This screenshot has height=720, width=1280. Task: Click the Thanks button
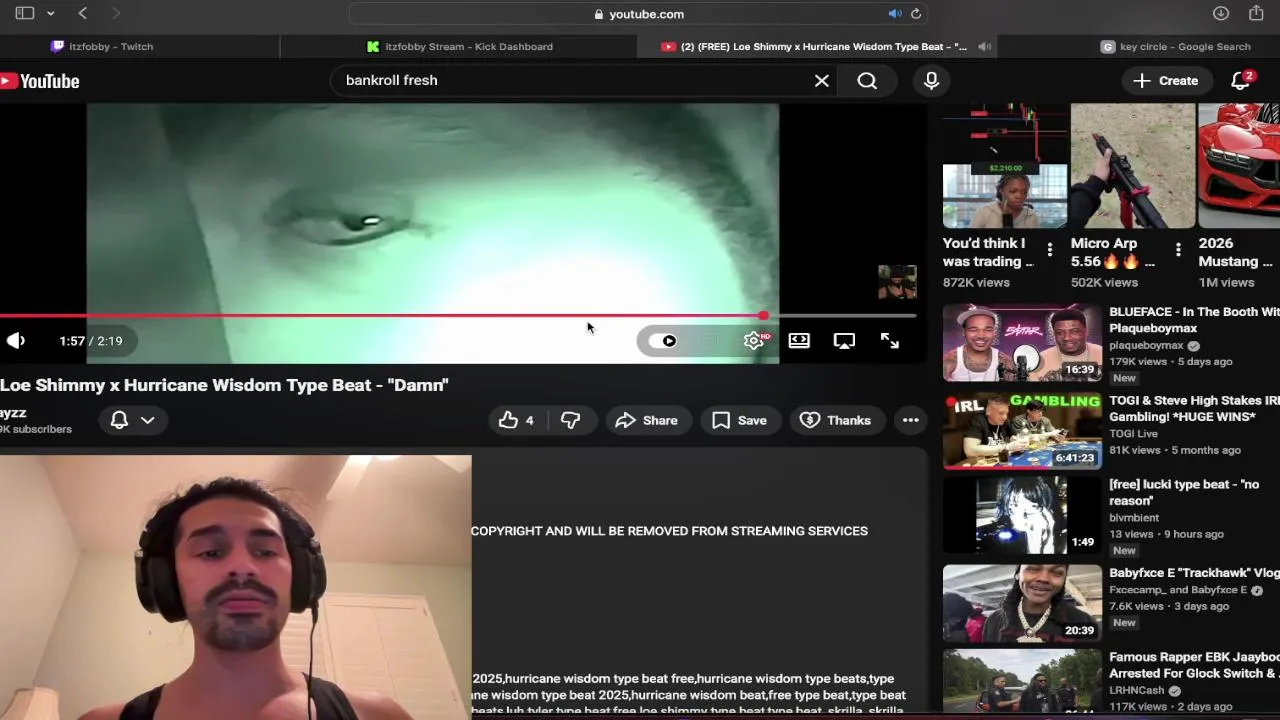[x=836, y=420]
